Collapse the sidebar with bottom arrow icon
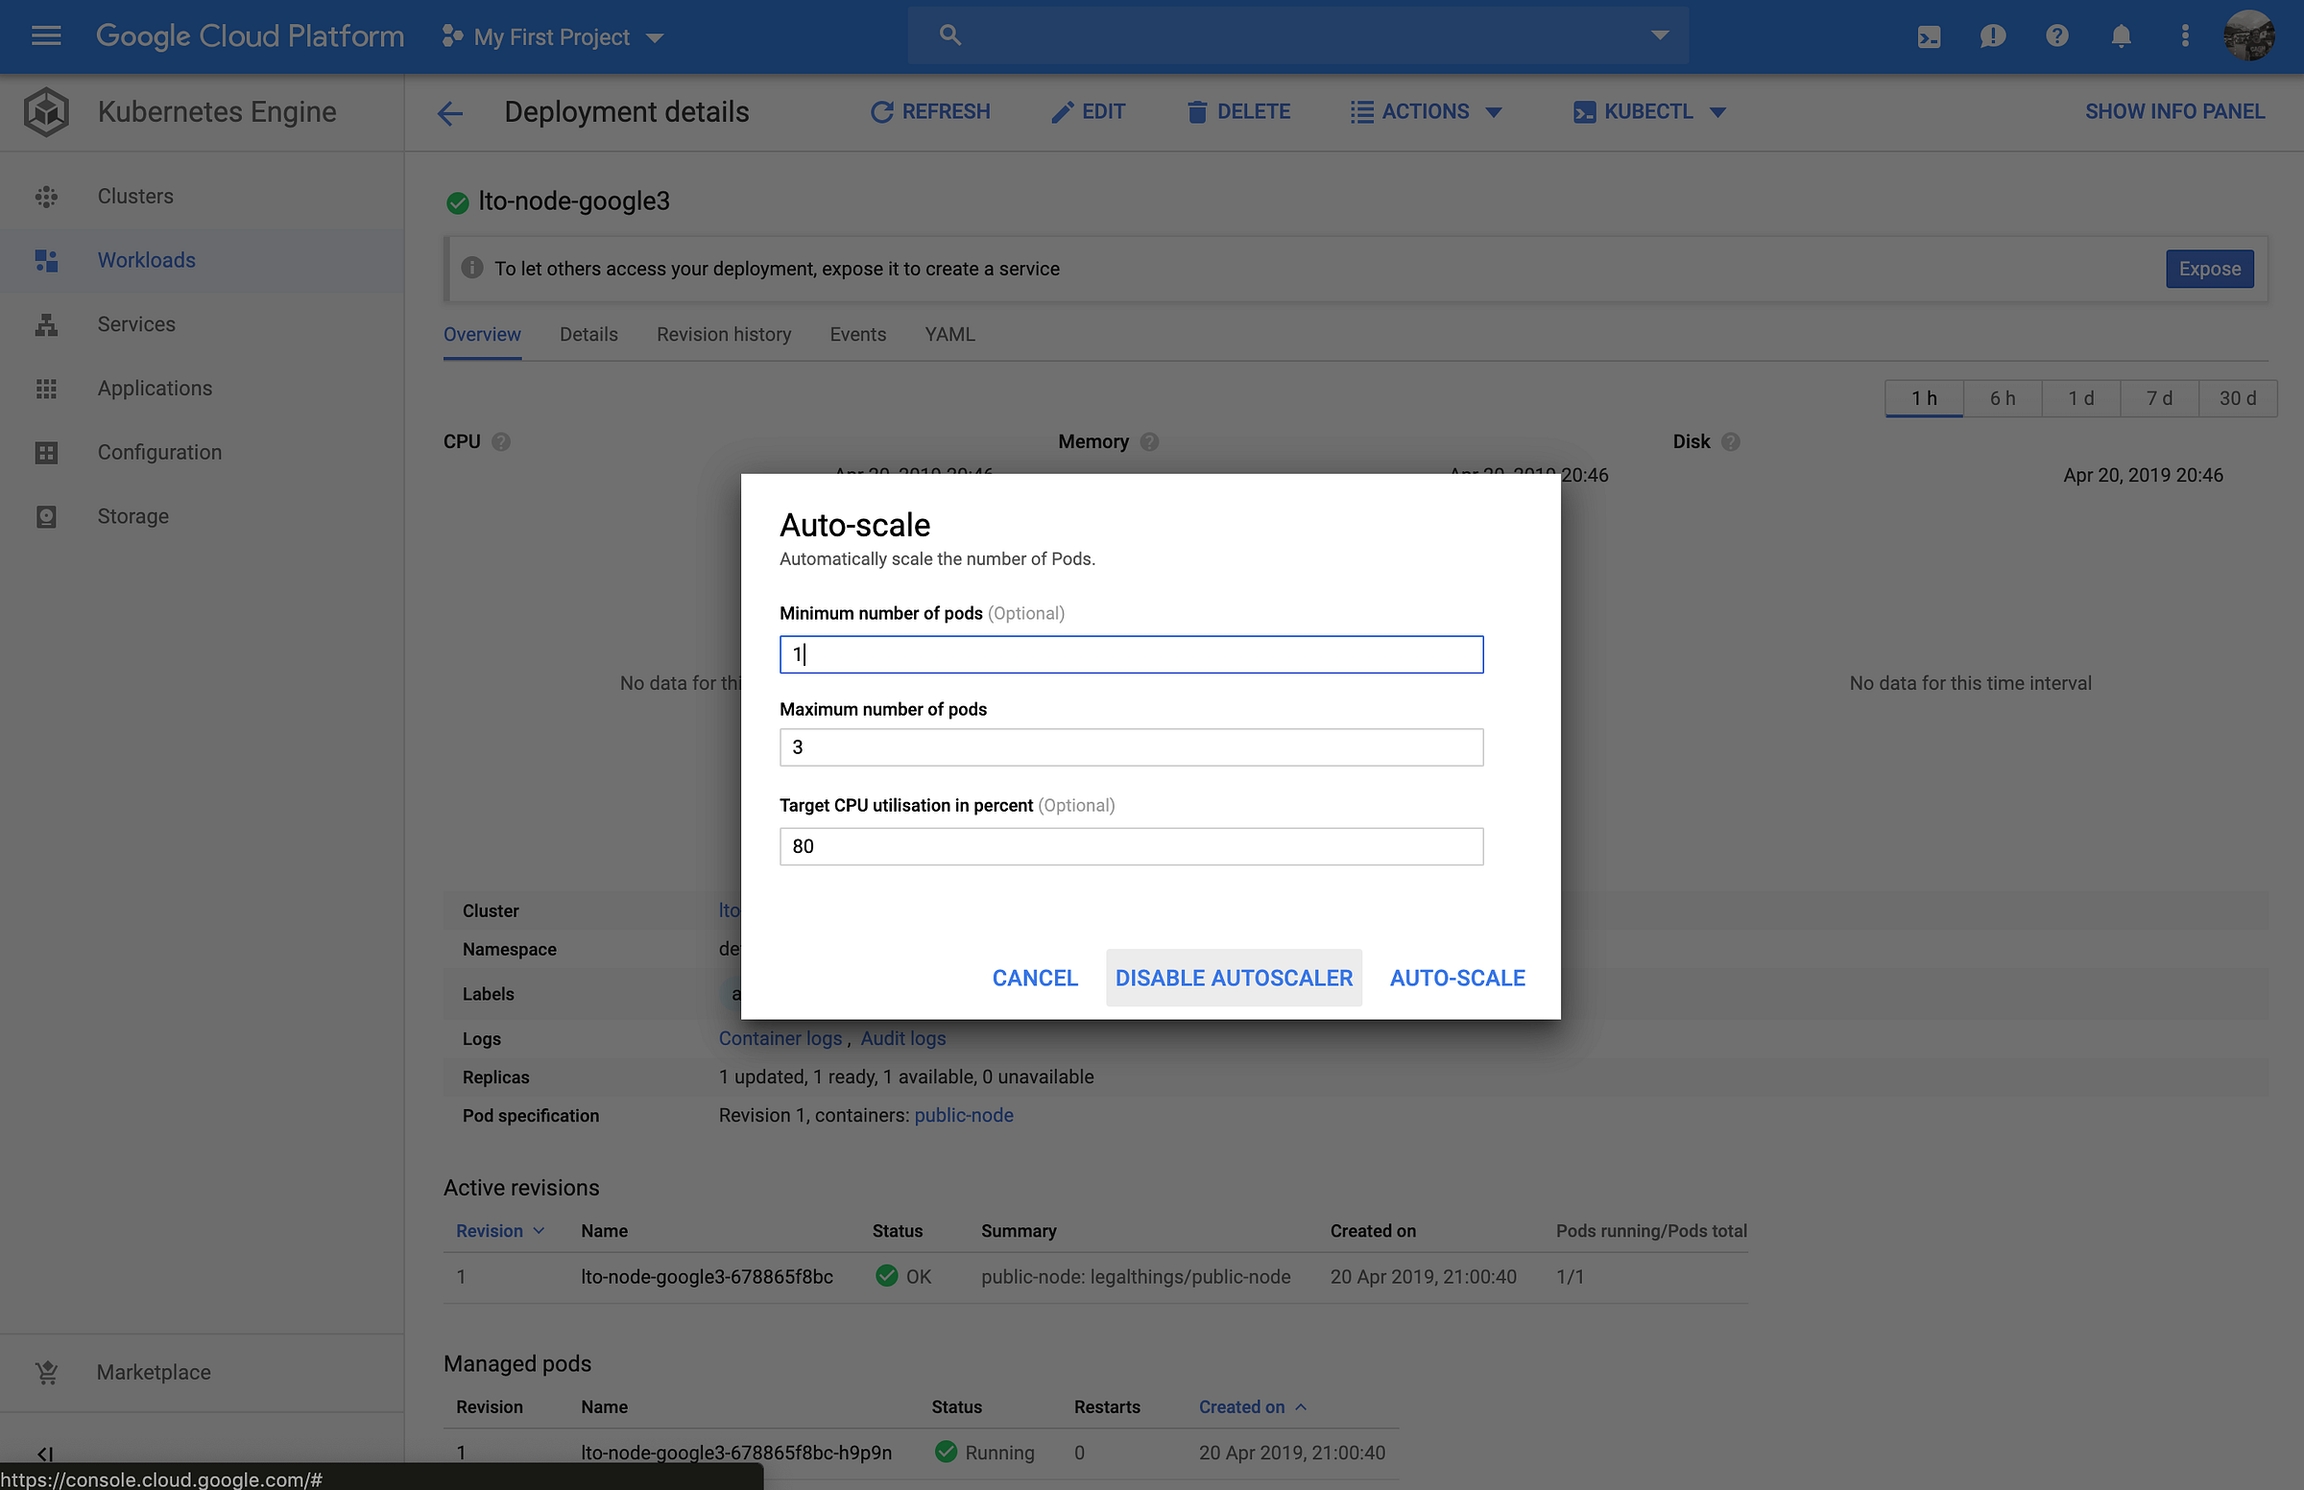2304x1490 pixels. point(45,1454)
